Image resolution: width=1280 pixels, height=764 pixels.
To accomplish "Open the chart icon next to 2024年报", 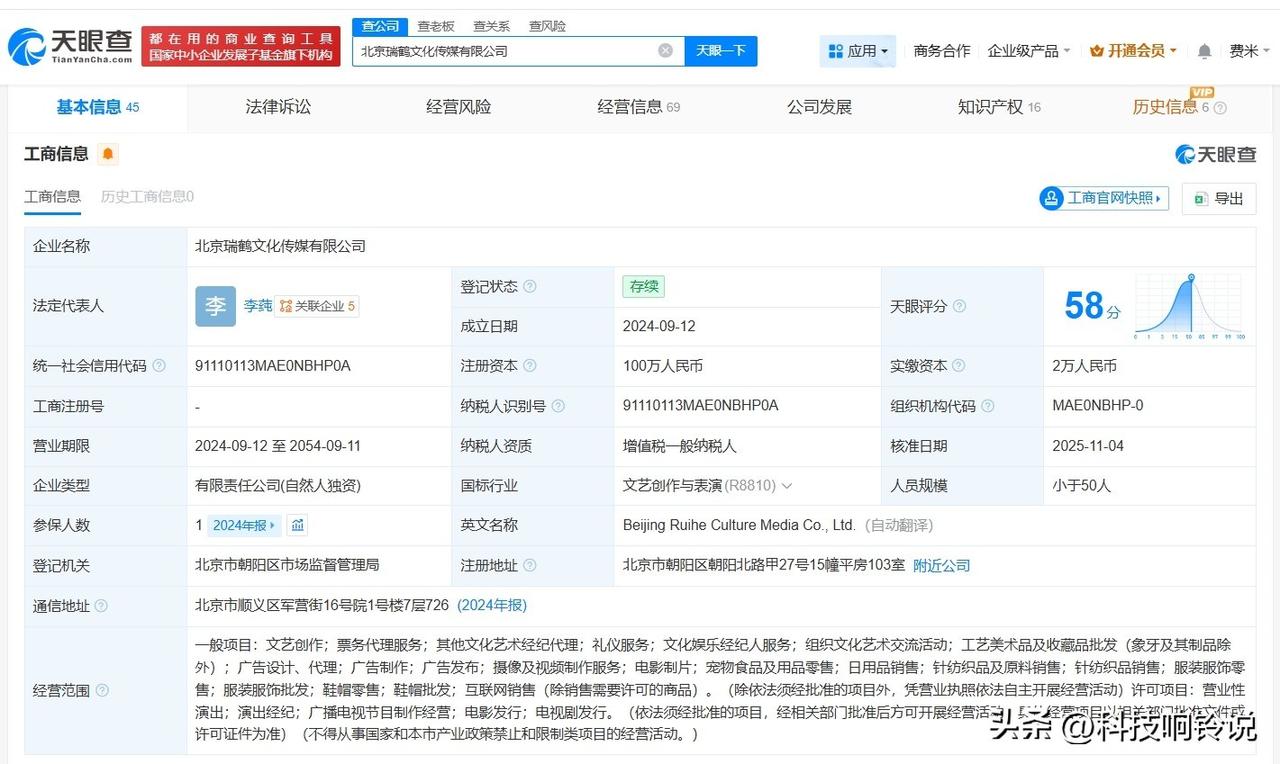I will point(297,525).
